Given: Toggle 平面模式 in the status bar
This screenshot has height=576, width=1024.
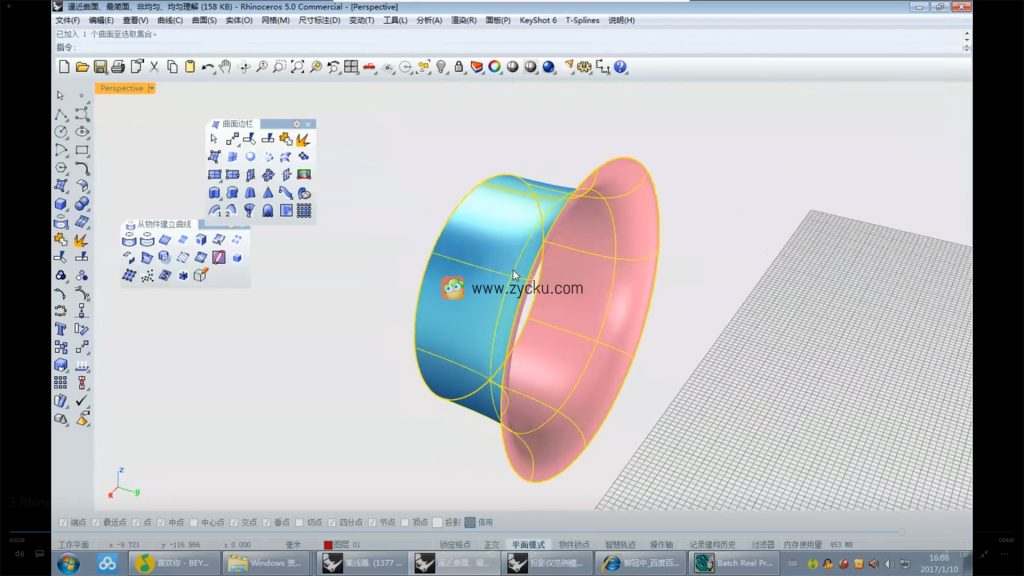Looking at the screenshot, I should (x=528, y=545).
